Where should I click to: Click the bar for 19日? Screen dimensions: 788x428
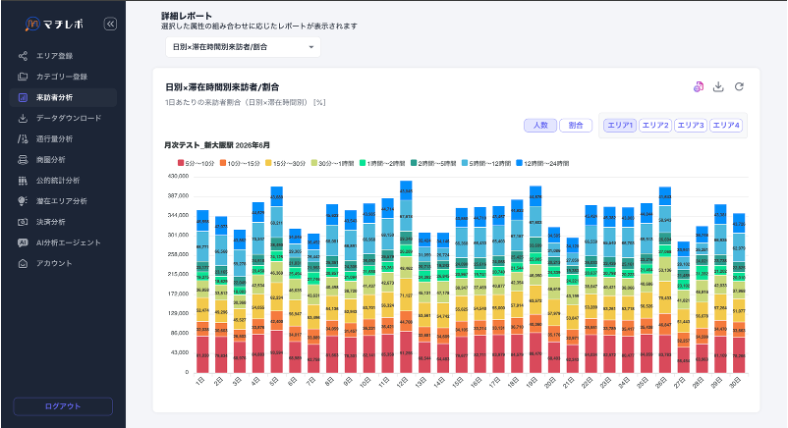[536, 279]
